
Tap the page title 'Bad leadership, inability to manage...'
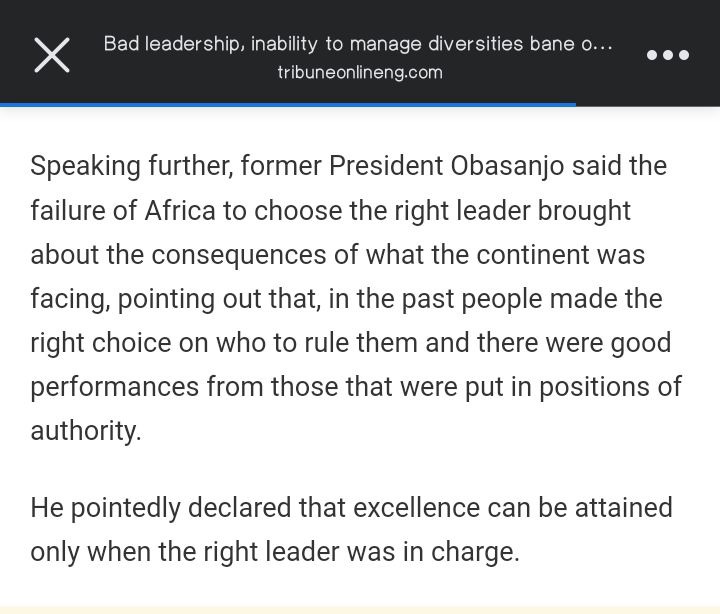(x=358, y=44)
